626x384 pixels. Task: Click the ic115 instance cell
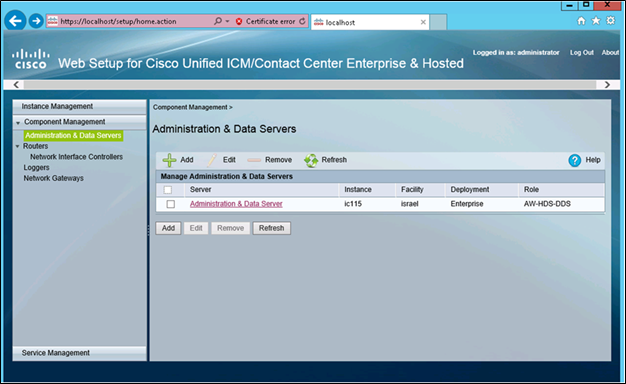click(x=353, y=204)
